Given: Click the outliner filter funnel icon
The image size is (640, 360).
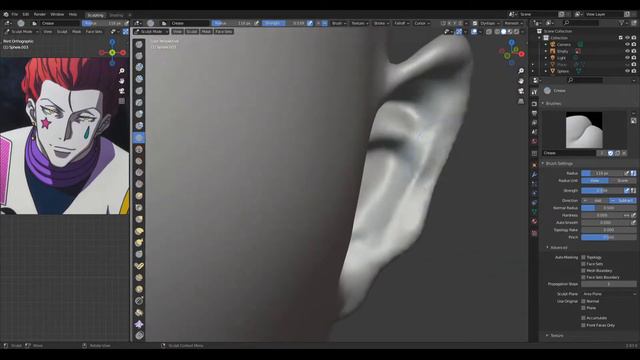Looking at the screenshot, I should (621, 23).
